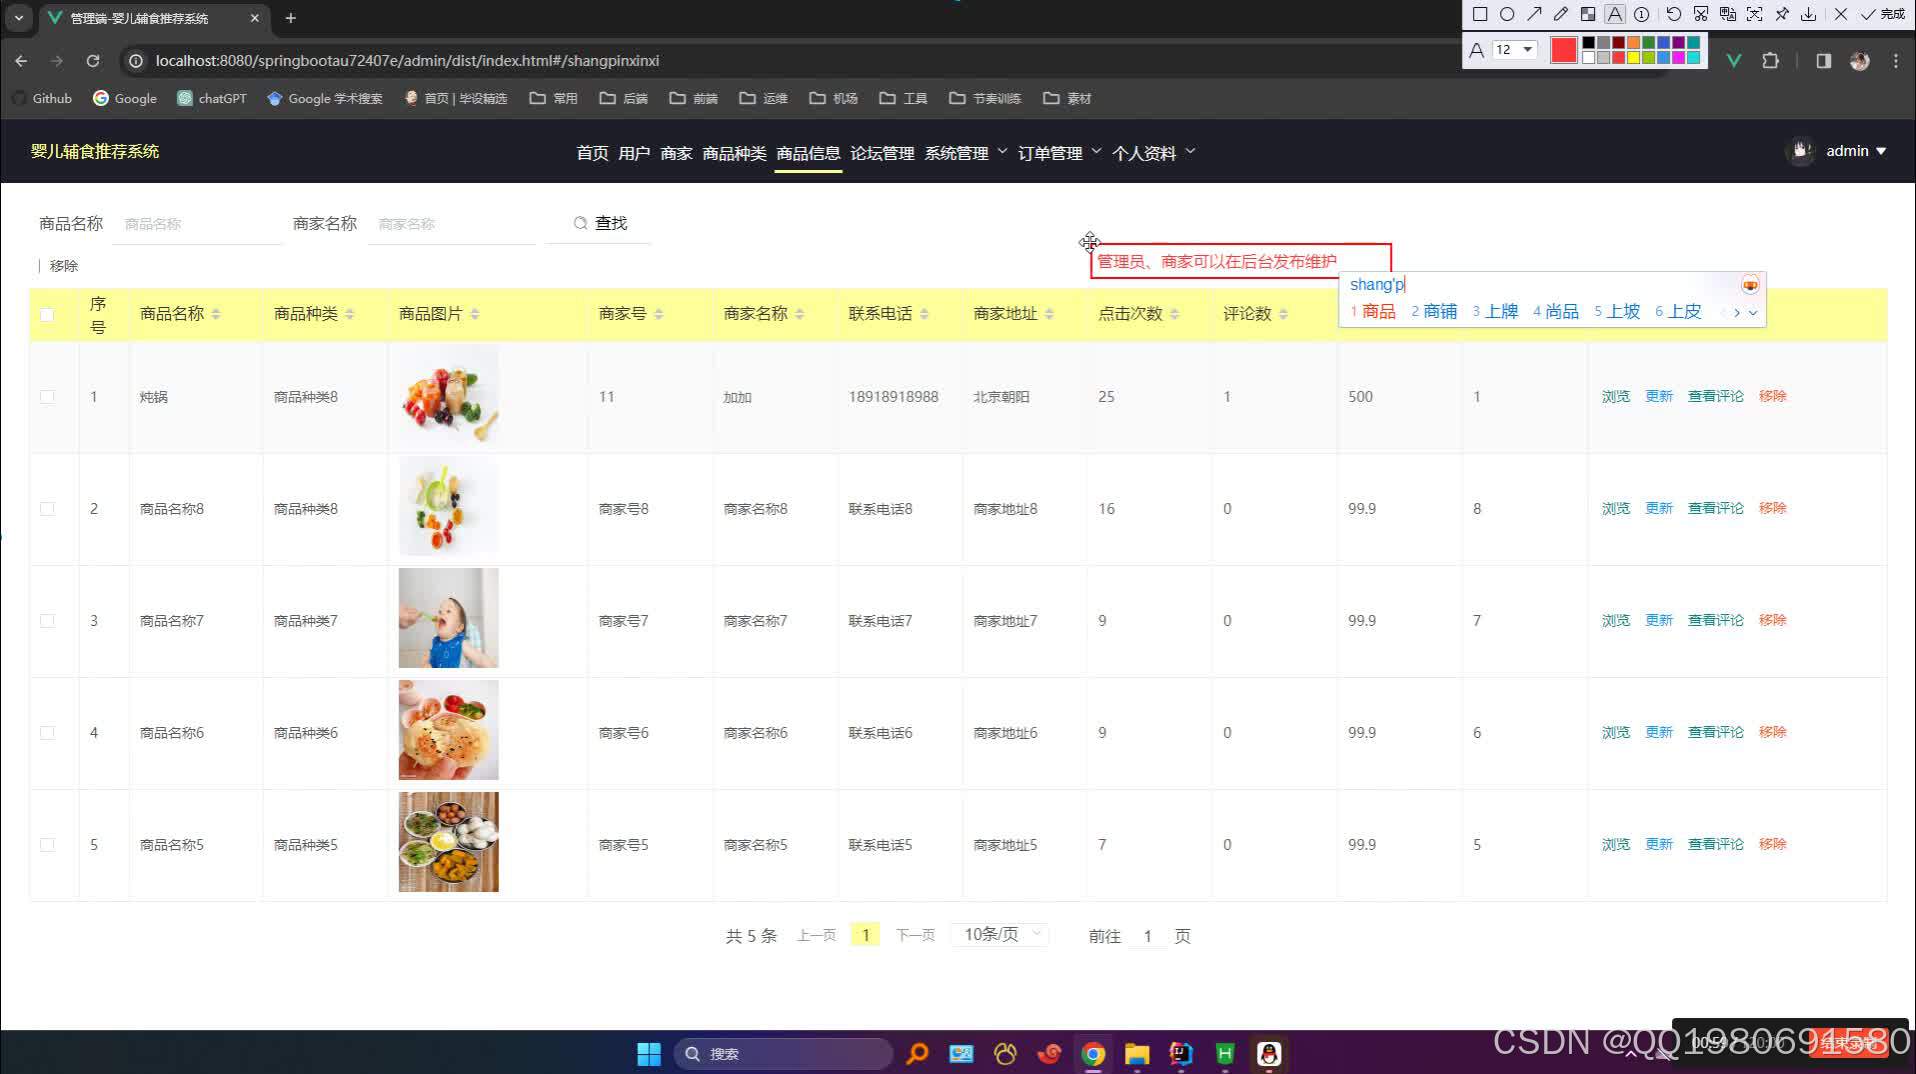Select the rectangle tool in the screenshot toolbar
Viewport: 1916px width, 1074px height.
[1480, 15]
